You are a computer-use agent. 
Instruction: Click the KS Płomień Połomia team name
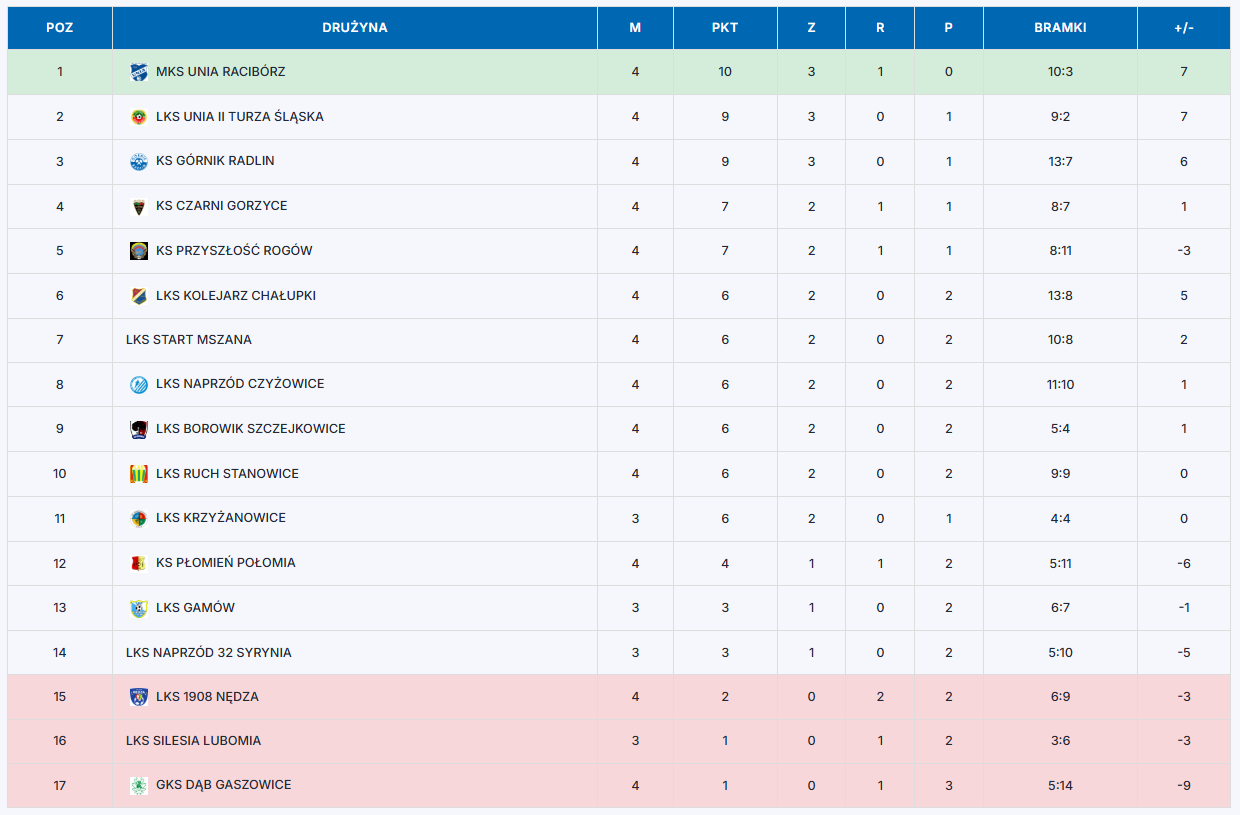226,563
